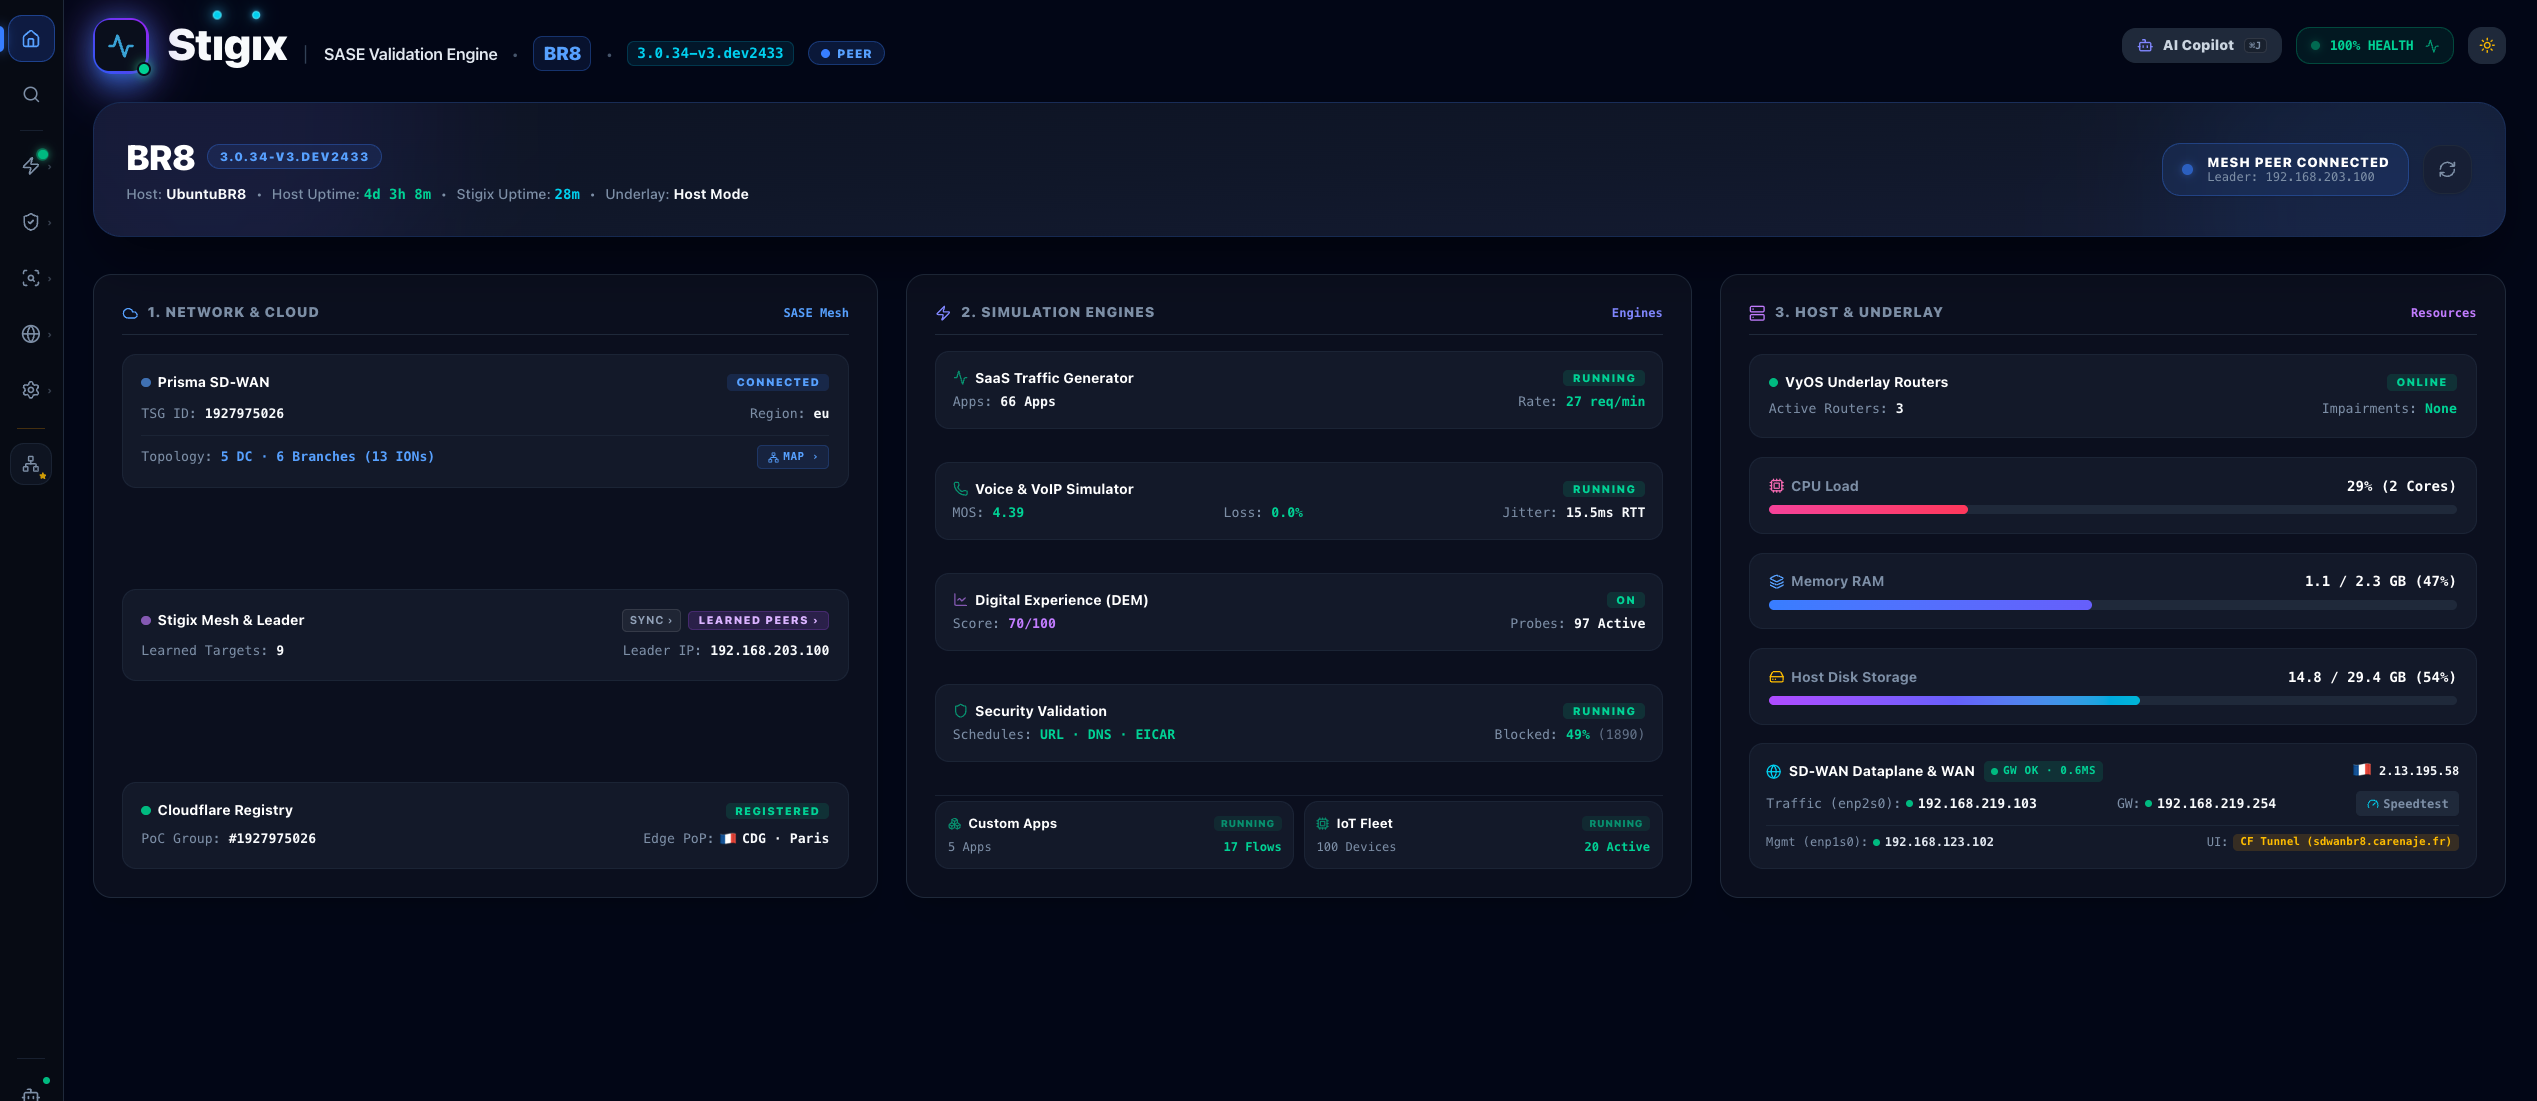Click the SD-WAN Dataplane globe icon

pos(1774,771)
